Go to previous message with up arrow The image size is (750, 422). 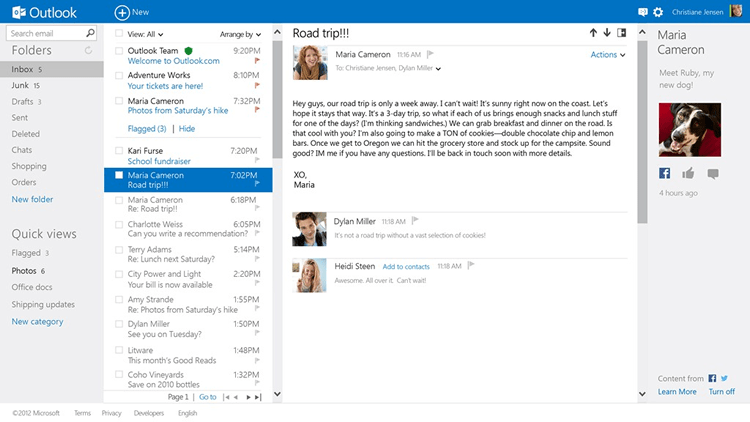(593, 33)
